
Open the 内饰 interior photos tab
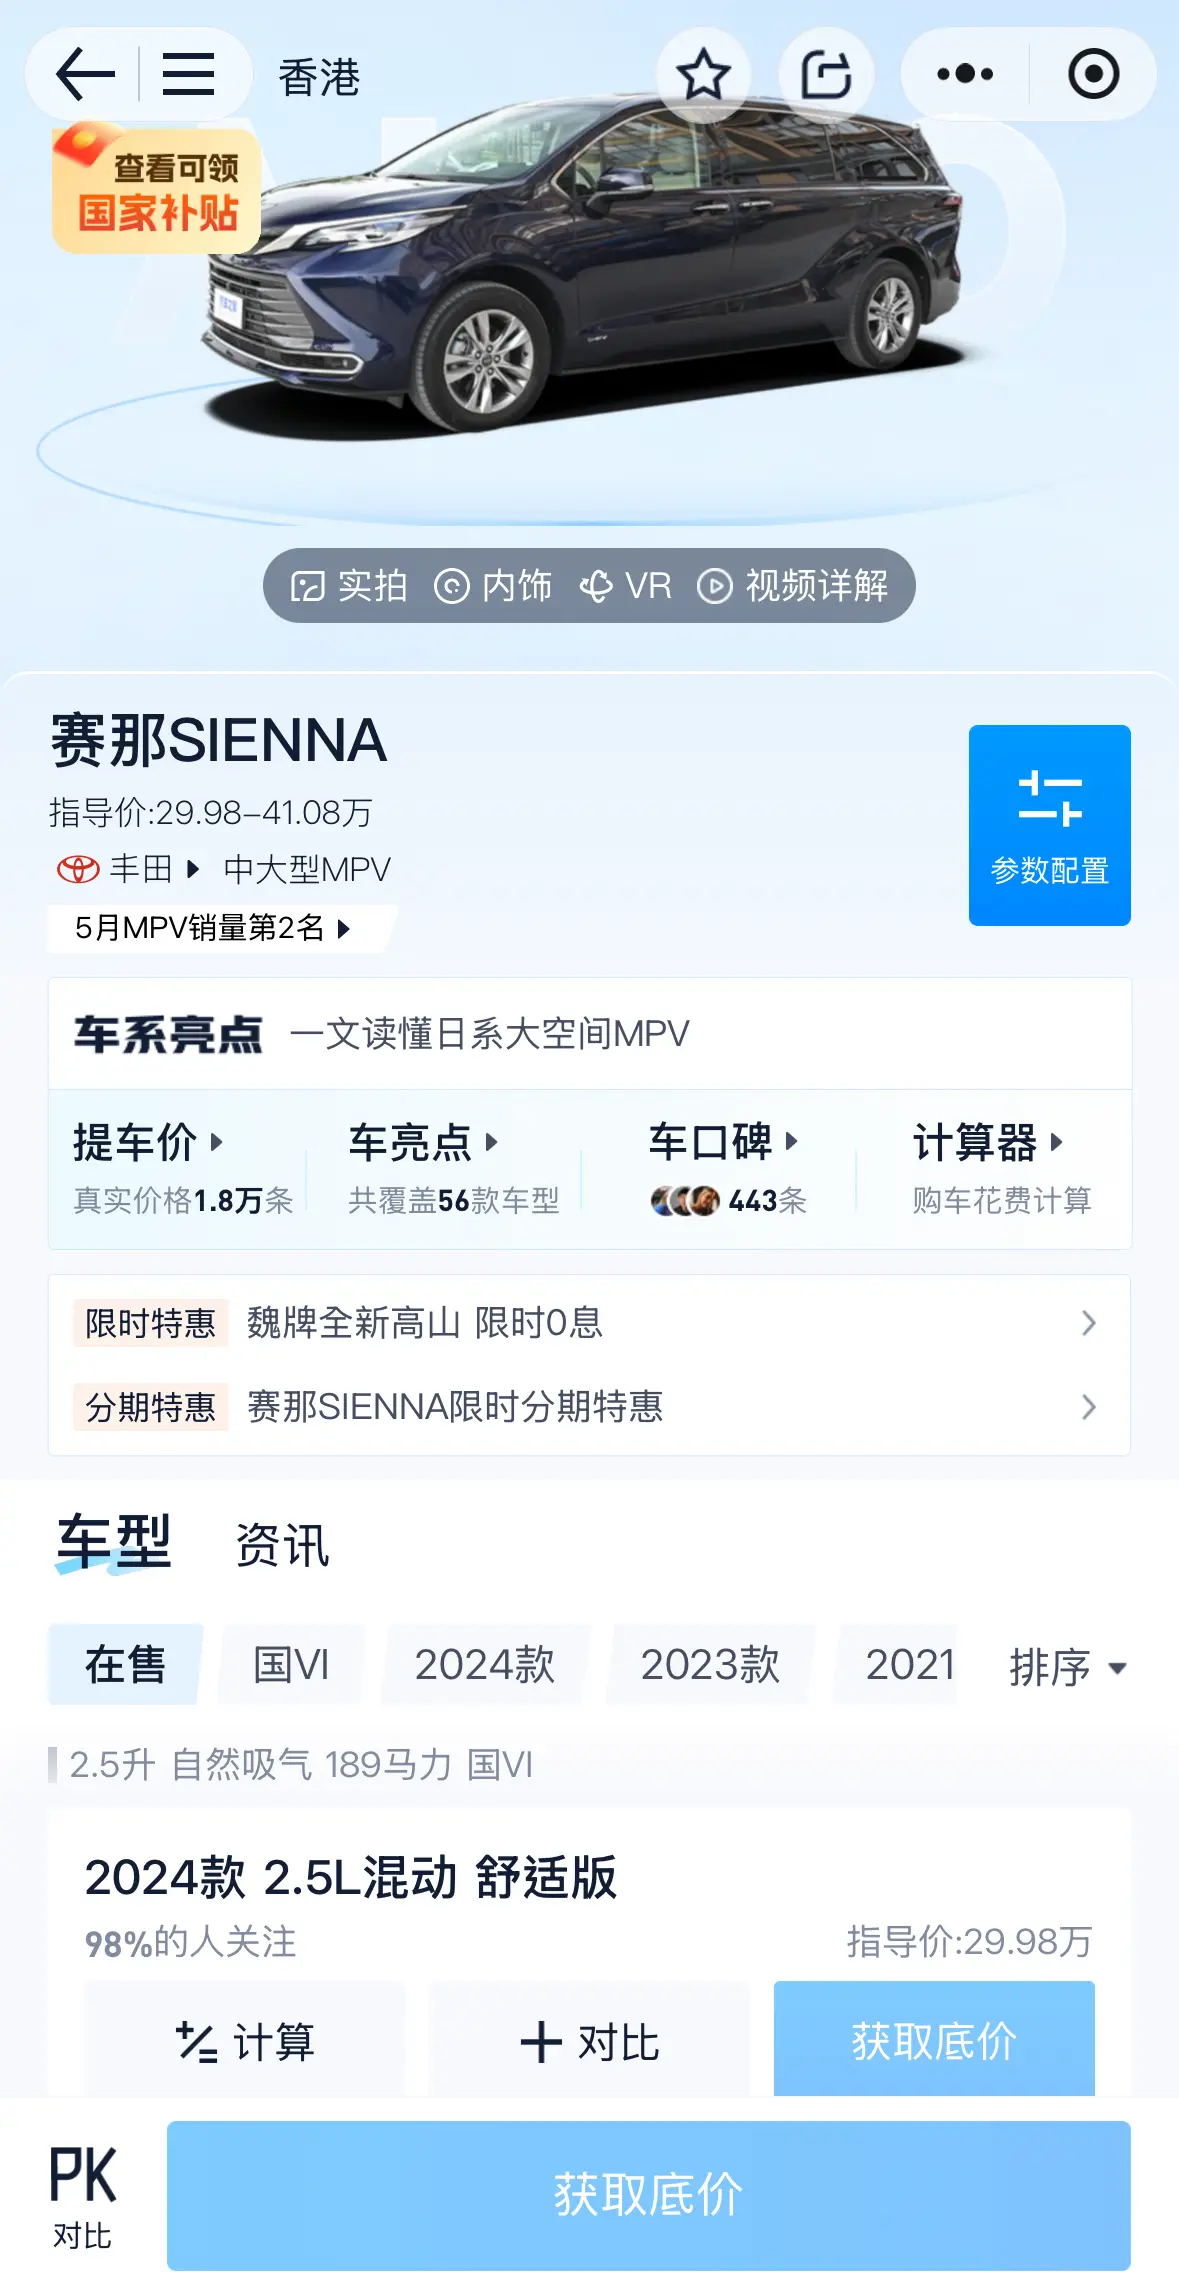point(493,586)
